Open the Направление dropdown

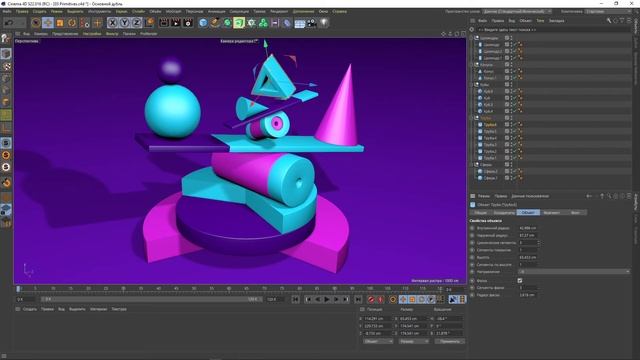click(574, 272)
